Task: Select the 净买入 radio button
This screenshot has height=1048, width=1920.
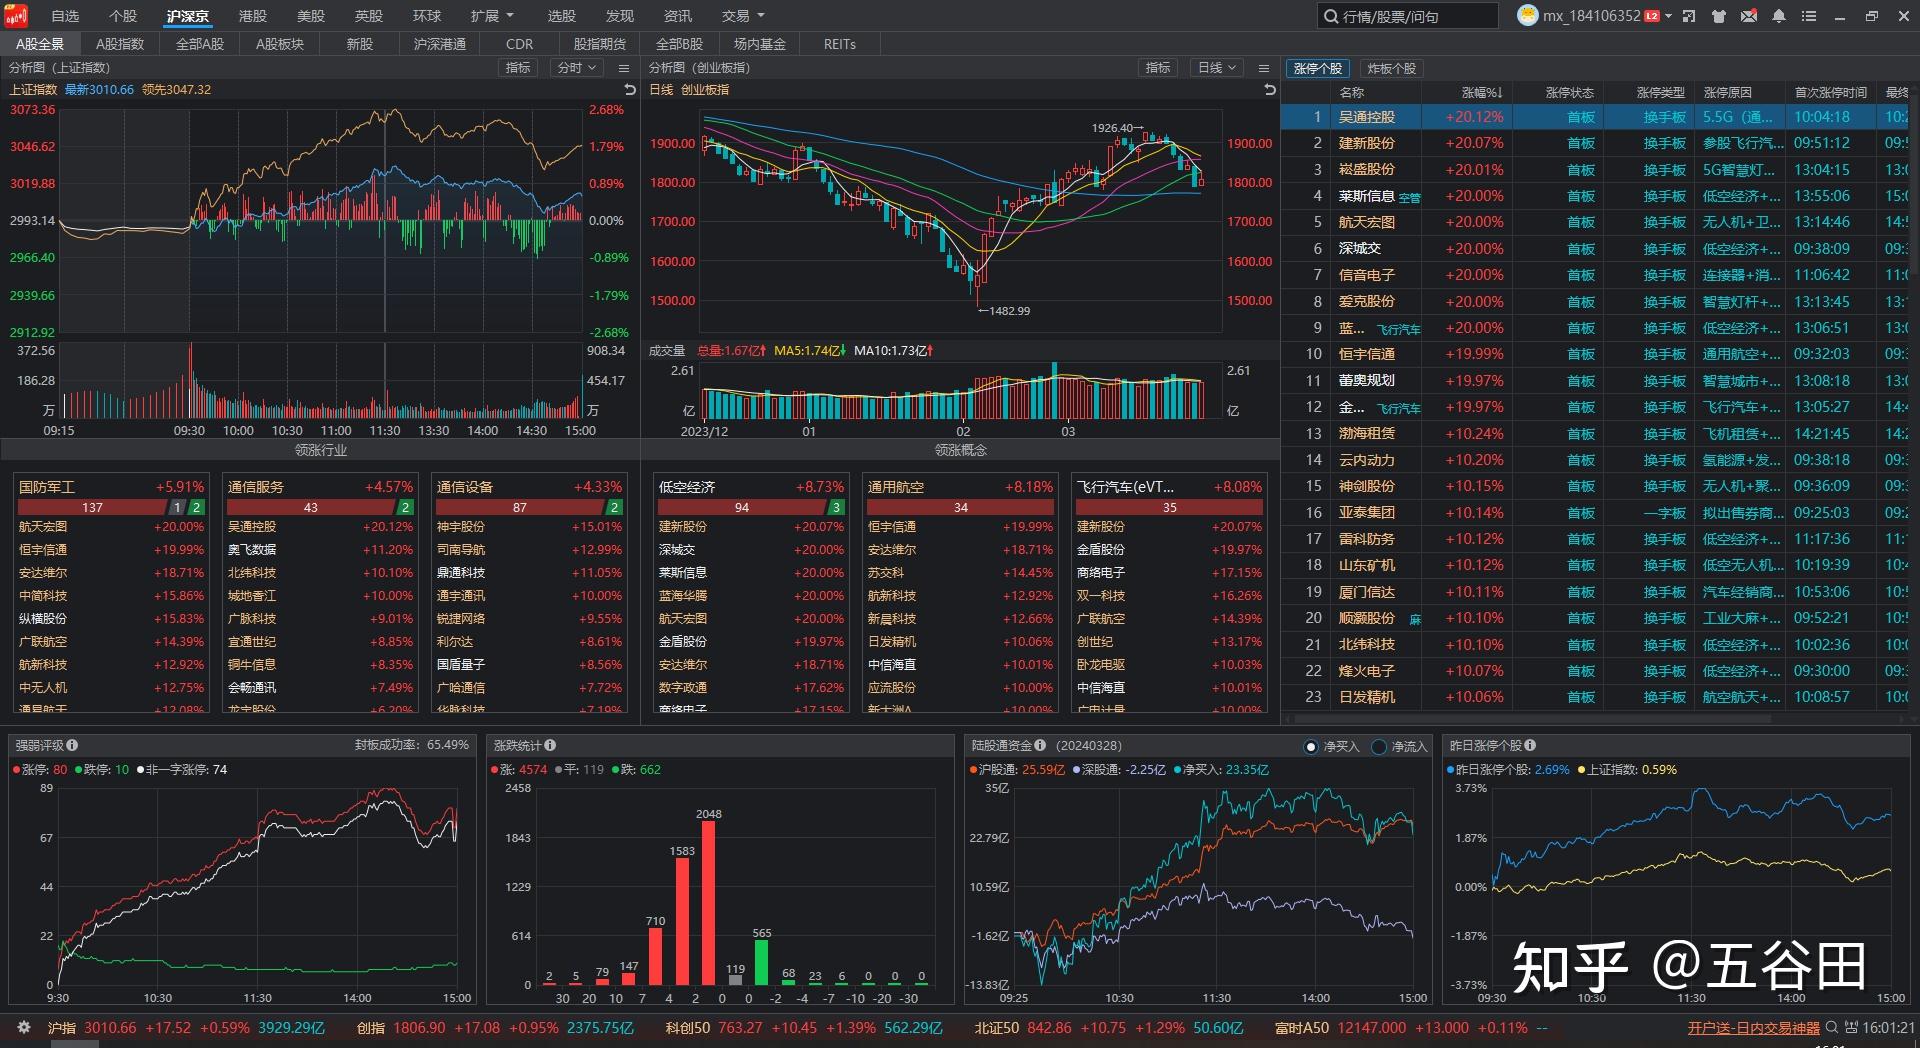Action: 1312,747
